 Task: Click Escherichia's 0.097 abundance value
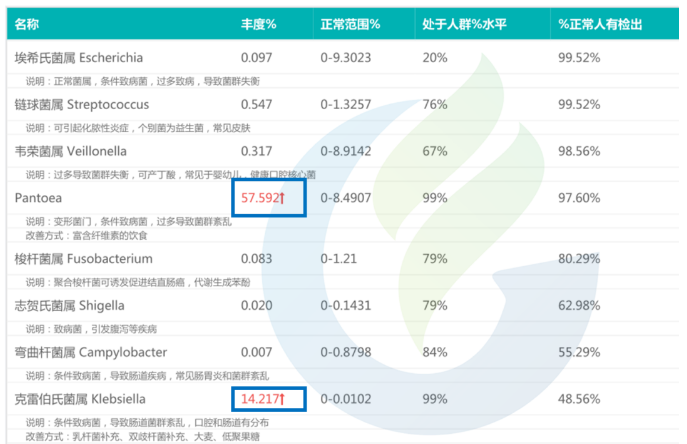coord(256,57)
